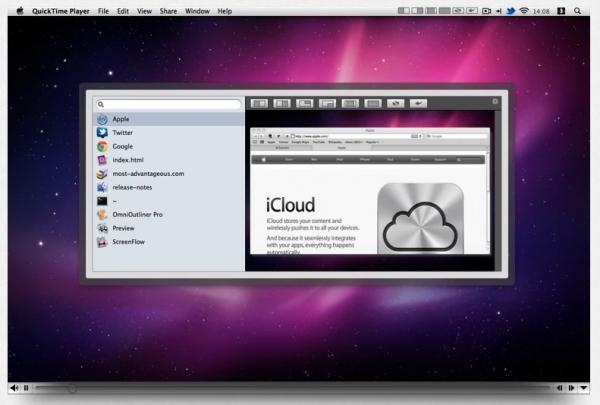Open the QuickTime controller dropdown arrow

pyautogui.click(x=584, y=388)
